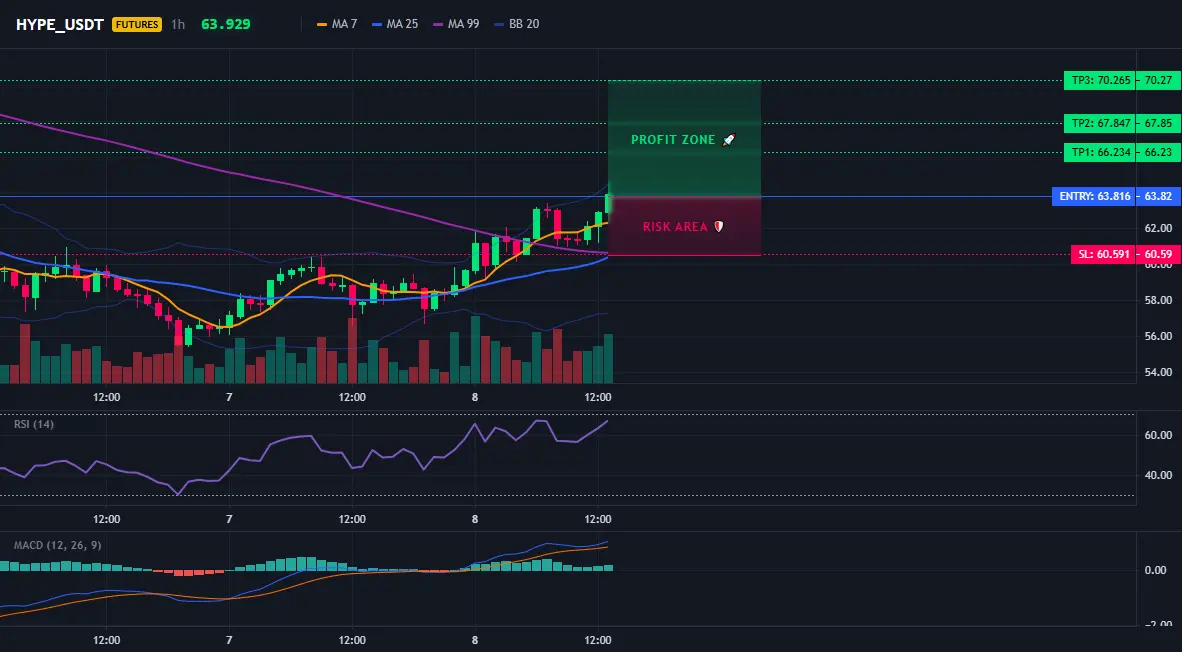Click the 58.00 price axis label
This screenshot has height=652, width=1182.
pos(1159,300)
